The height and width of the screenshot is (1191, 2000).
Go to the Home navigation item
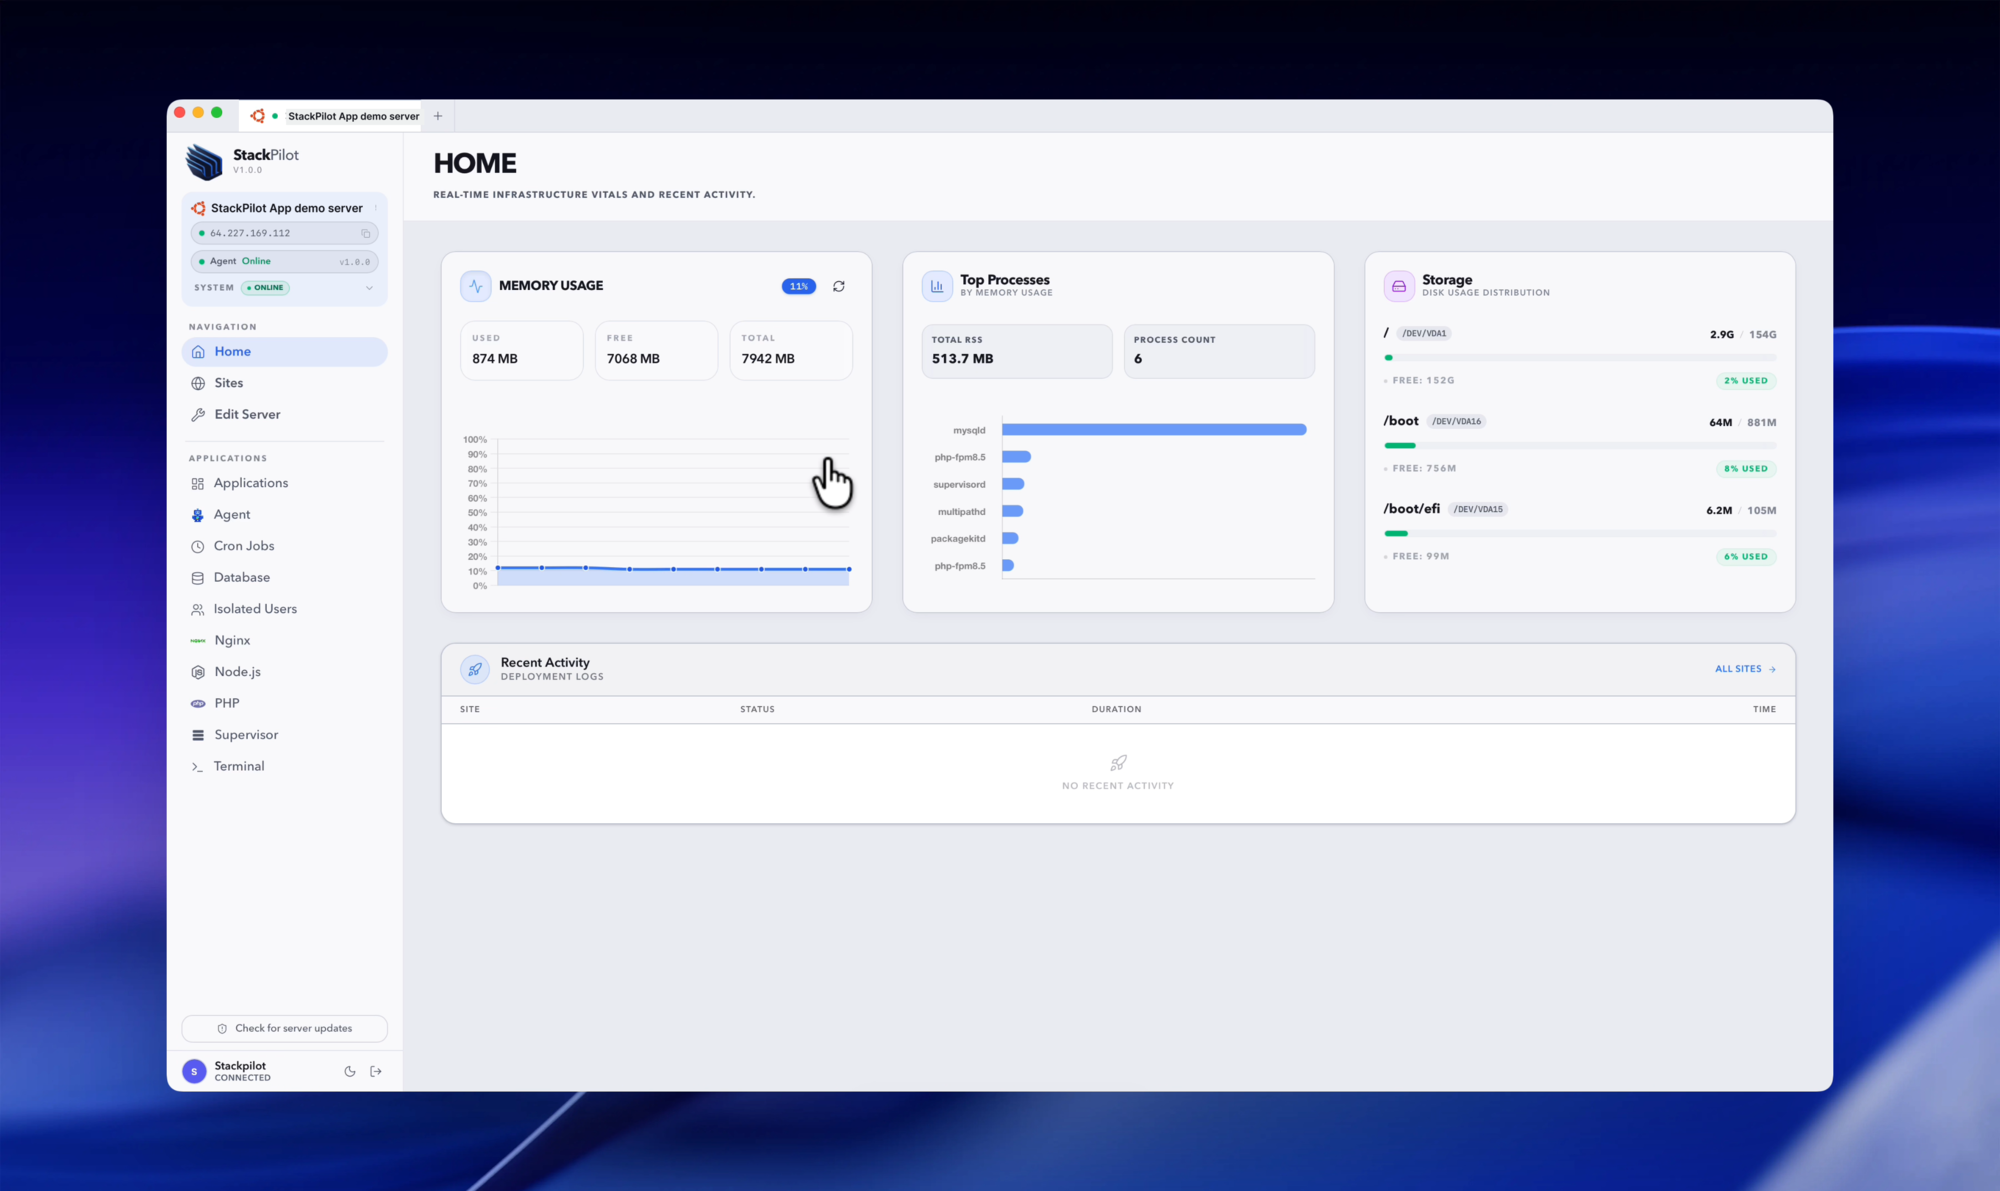[x=285, y=352]
